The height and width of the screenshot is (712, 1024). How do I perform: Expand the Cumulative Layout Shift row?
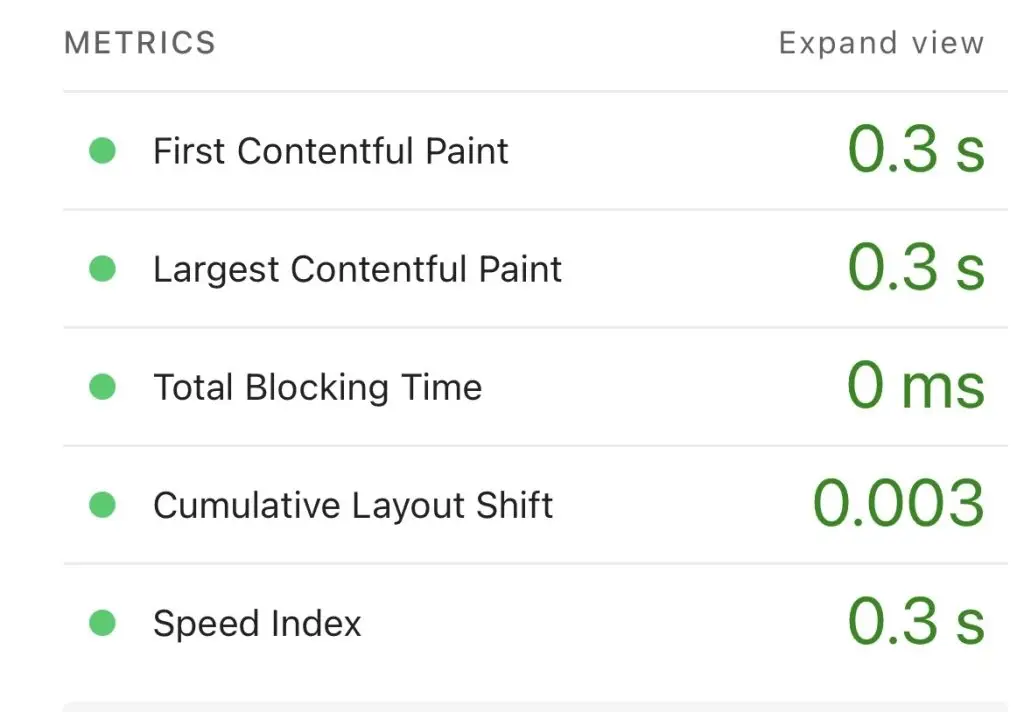352,505
